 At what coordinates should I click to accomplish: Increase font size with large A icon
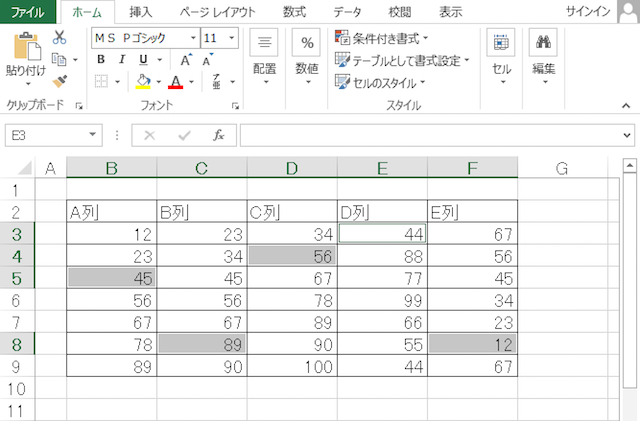(x=186, y=60)
